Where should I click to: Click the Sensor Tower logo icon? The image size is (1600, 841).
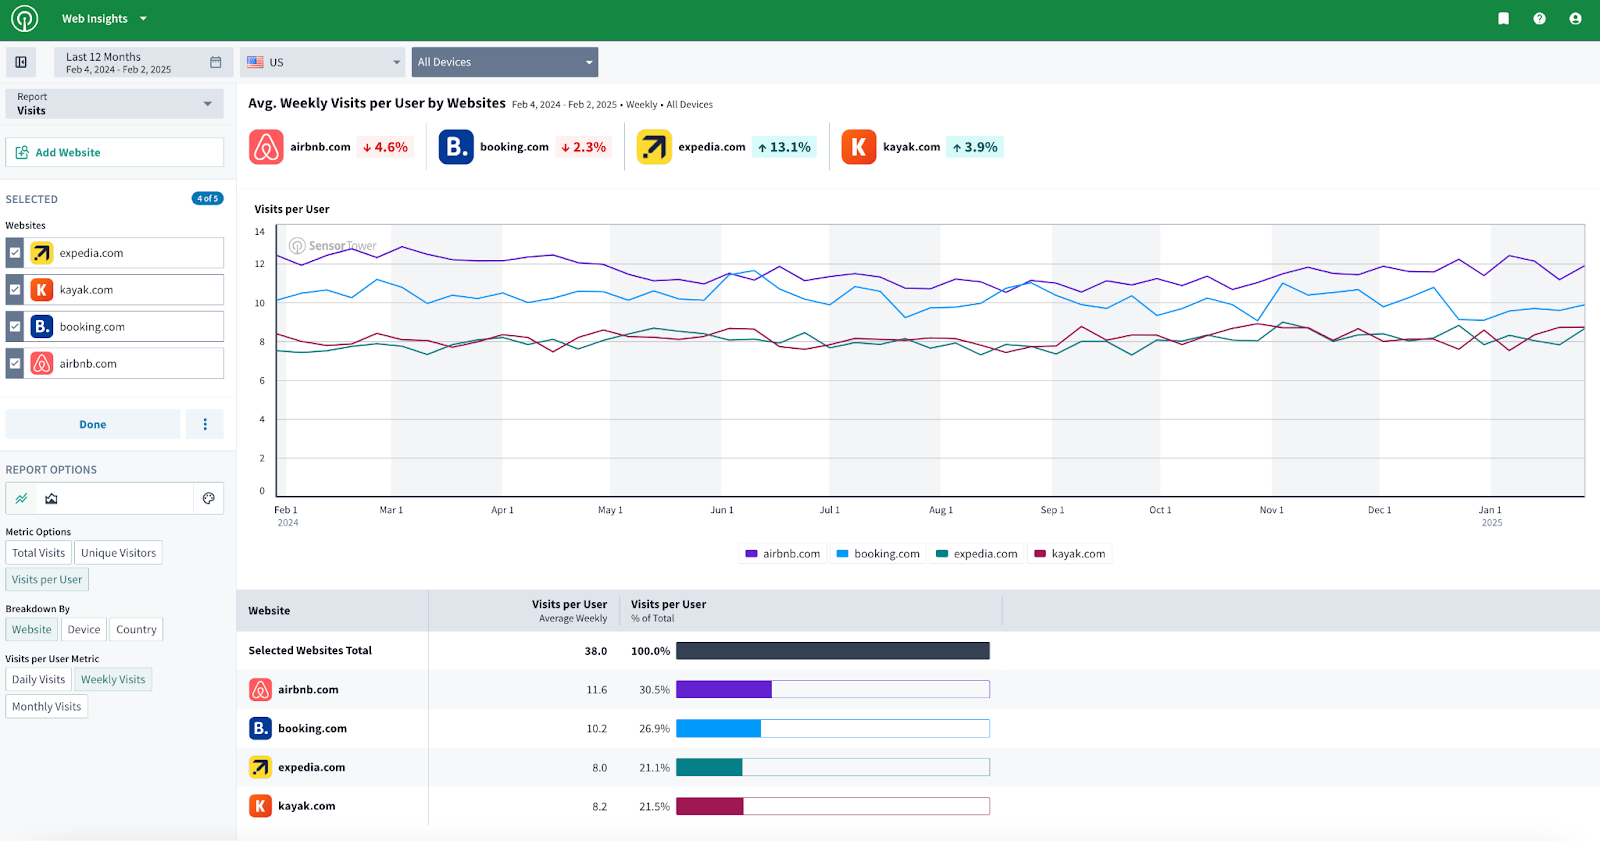coord(24,18)
